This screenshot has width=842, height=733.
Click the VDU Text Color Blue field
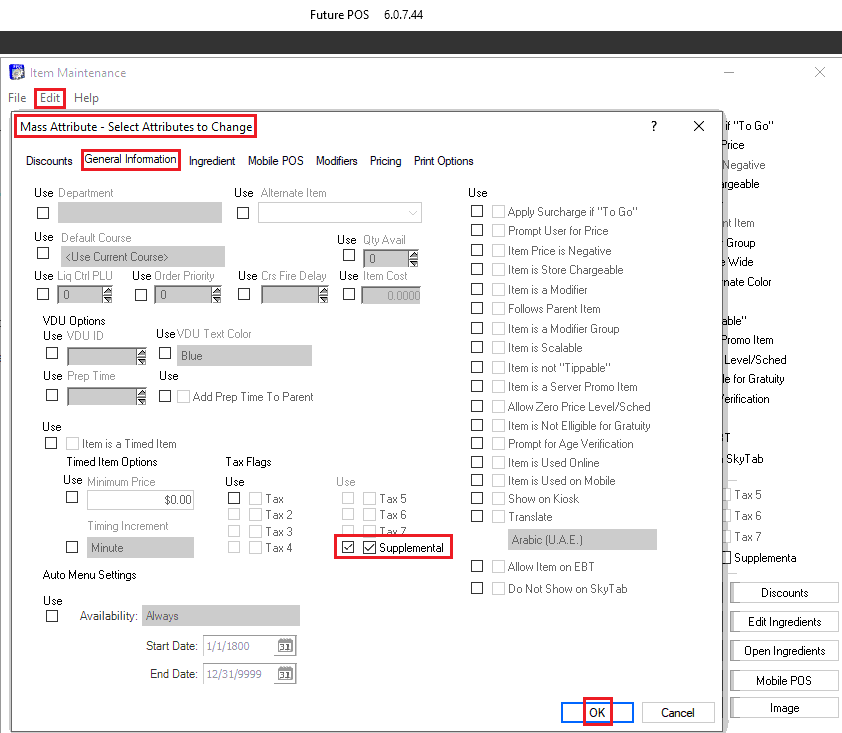[x=244, y=356]
